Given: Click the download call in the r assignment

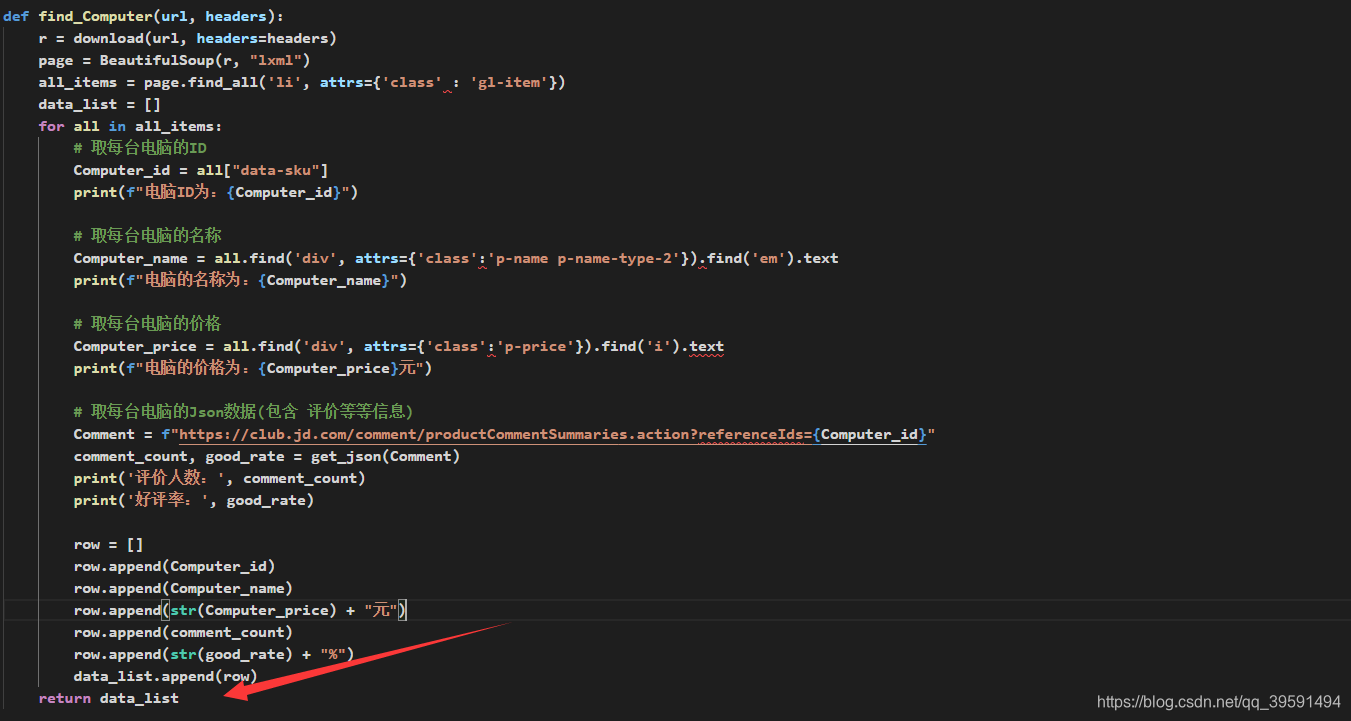Looking at the screenshot, I should click(x=109, y=38).
